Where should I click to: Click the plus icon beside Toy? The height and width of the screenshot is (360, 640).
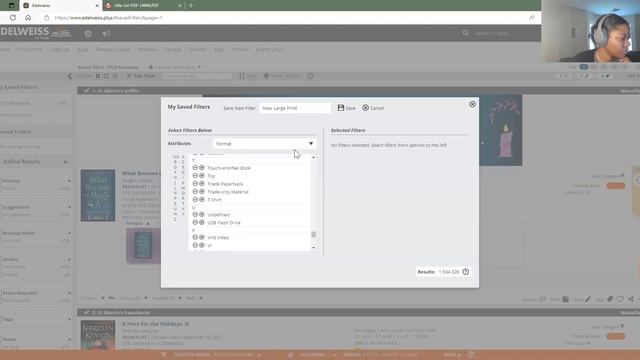[x=202, y=176]
